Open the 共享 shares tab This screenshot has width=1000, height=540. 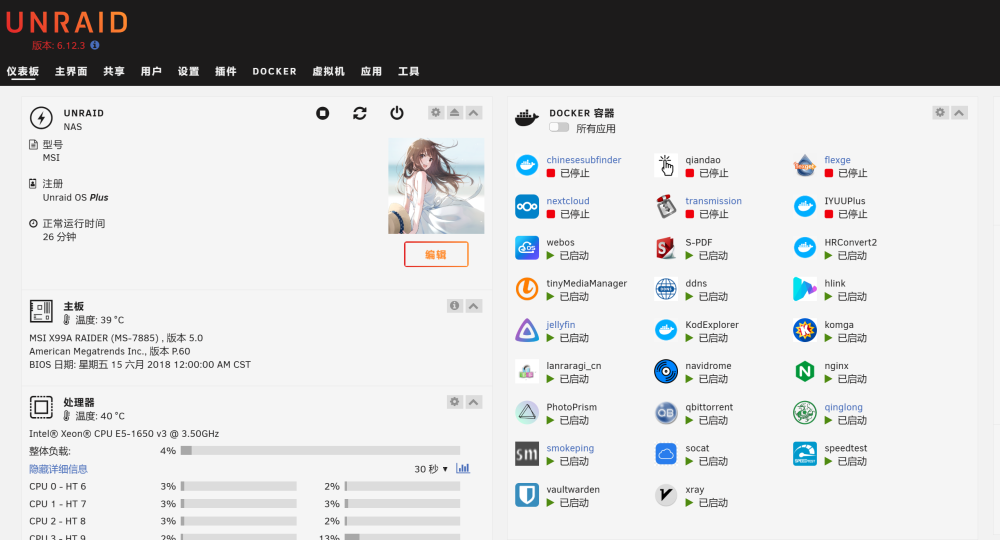pos(114,71)
